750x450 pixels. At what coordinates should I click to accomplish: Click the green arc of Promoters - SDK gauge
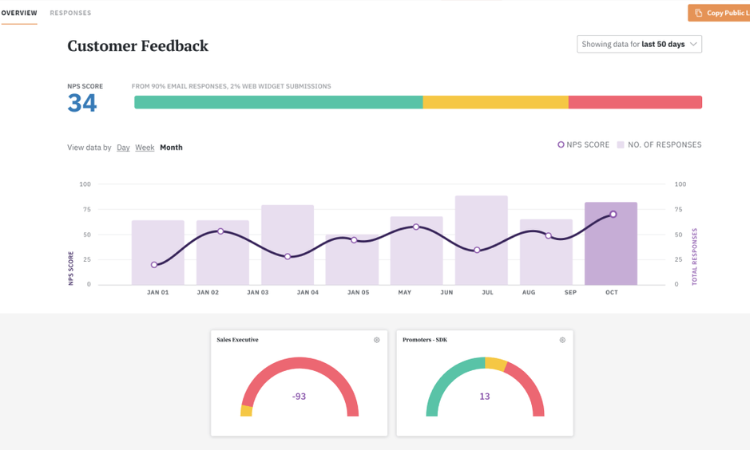pyautogui.click(x=445, y=378)
